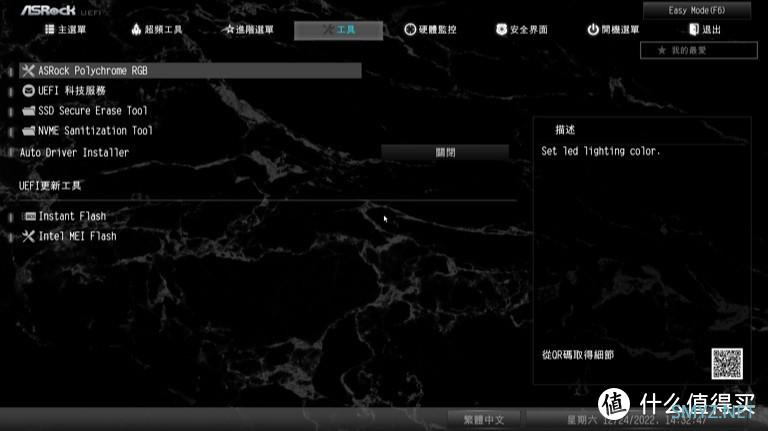
Task: Change language via 繁體中文 button
Action: 483,420
